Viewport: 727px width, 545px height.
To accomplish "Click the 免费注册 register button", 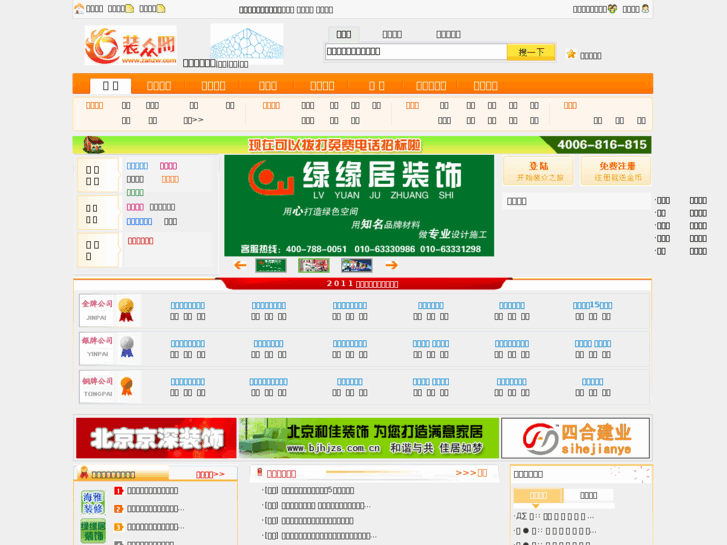I will (x=616, y=171).
